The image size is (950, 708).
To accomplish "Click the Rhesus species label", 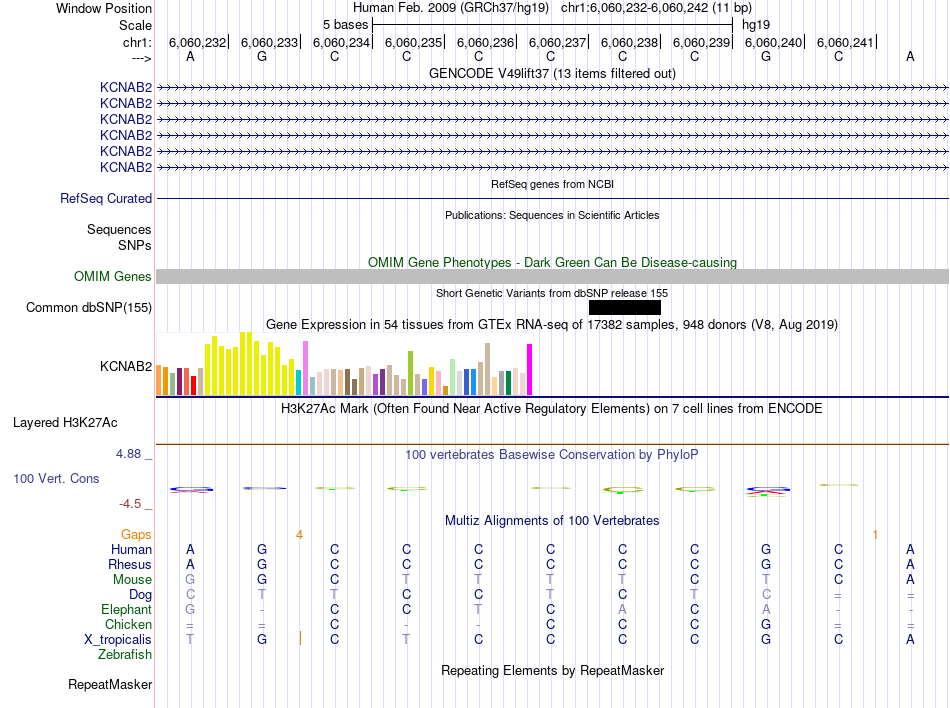I will (x=130, y=564).
